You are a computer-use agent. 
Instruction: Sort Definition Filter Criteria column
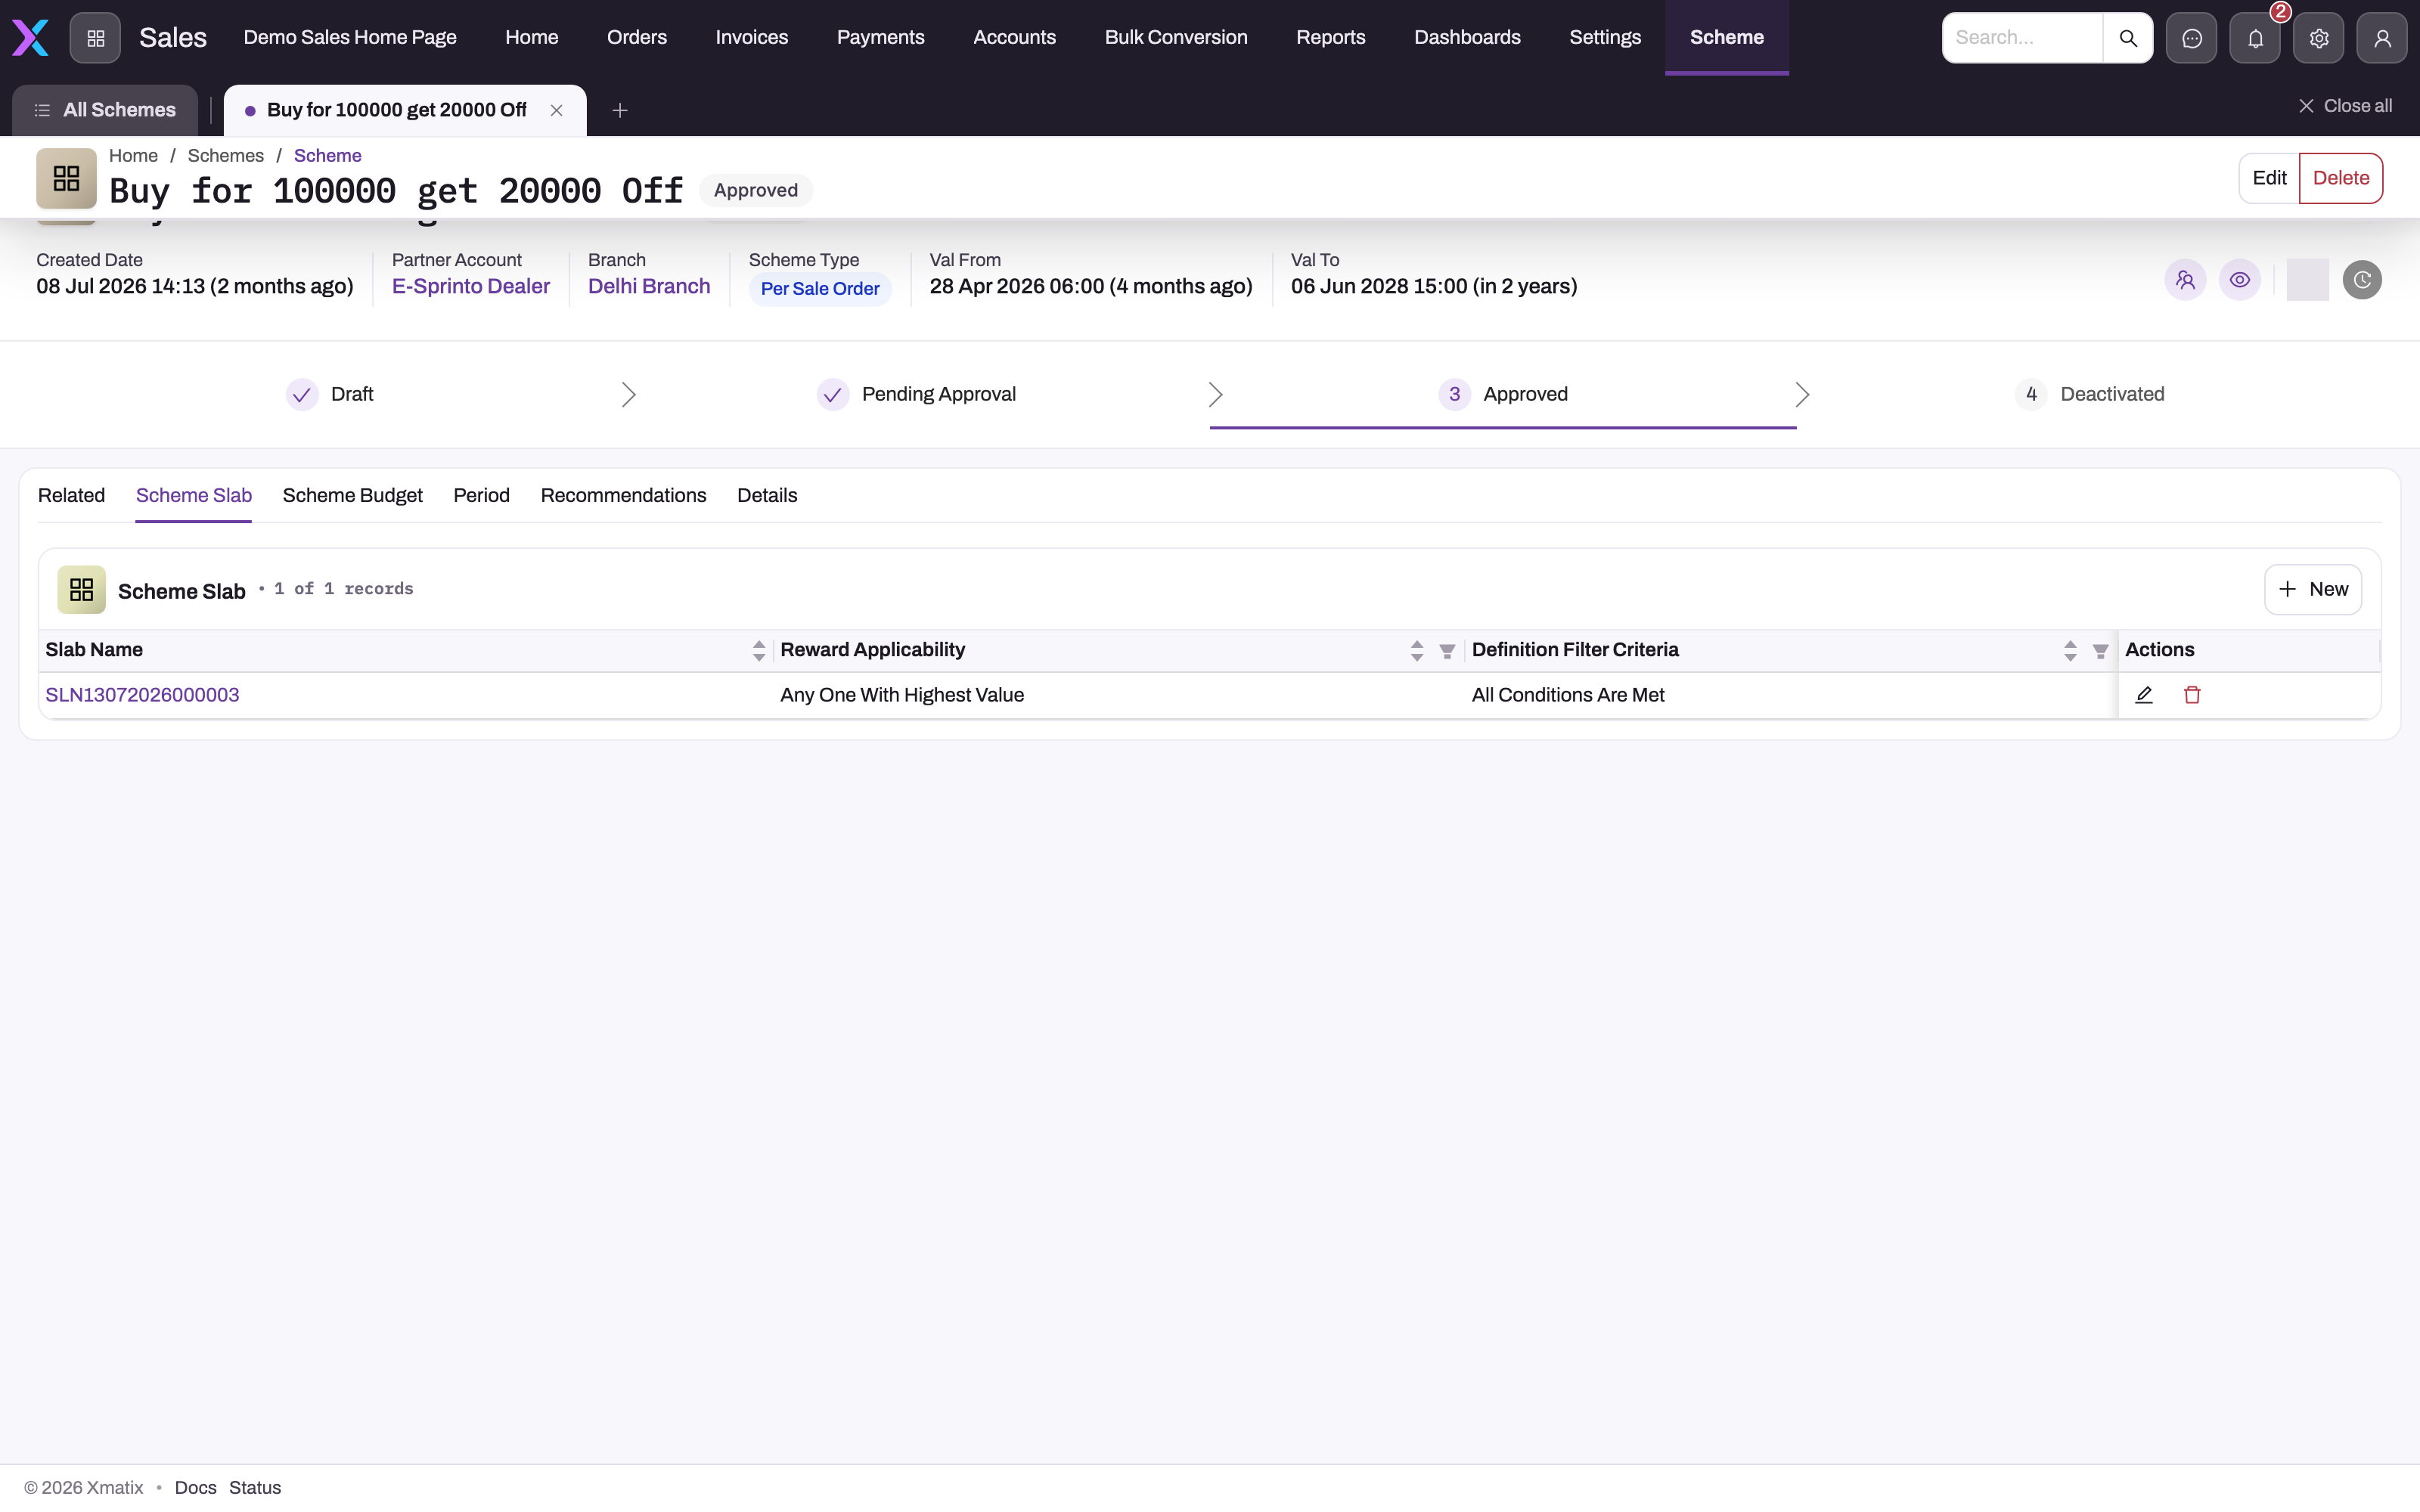coord(2070,651)
